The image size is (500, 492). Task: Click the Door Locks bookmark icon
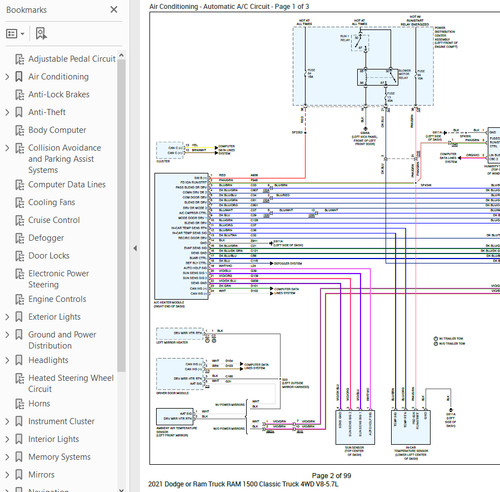pos(20,256)
